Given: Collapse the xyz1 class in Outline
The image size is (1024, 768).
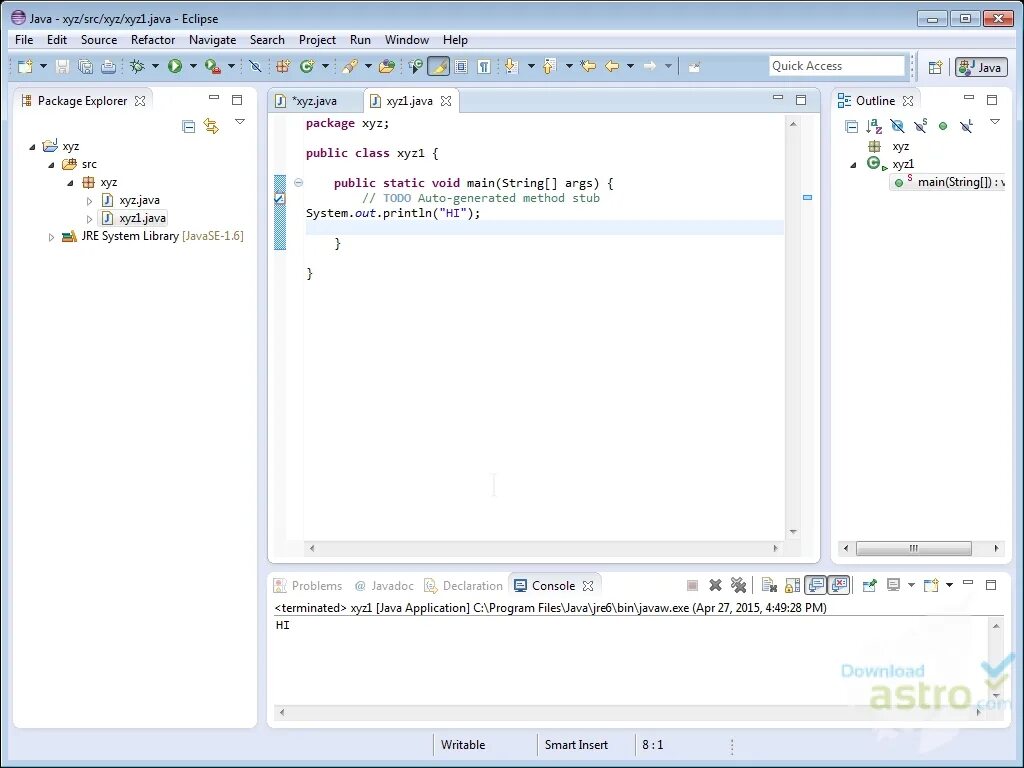Looking at the screenshot, I should pos(853,165).
